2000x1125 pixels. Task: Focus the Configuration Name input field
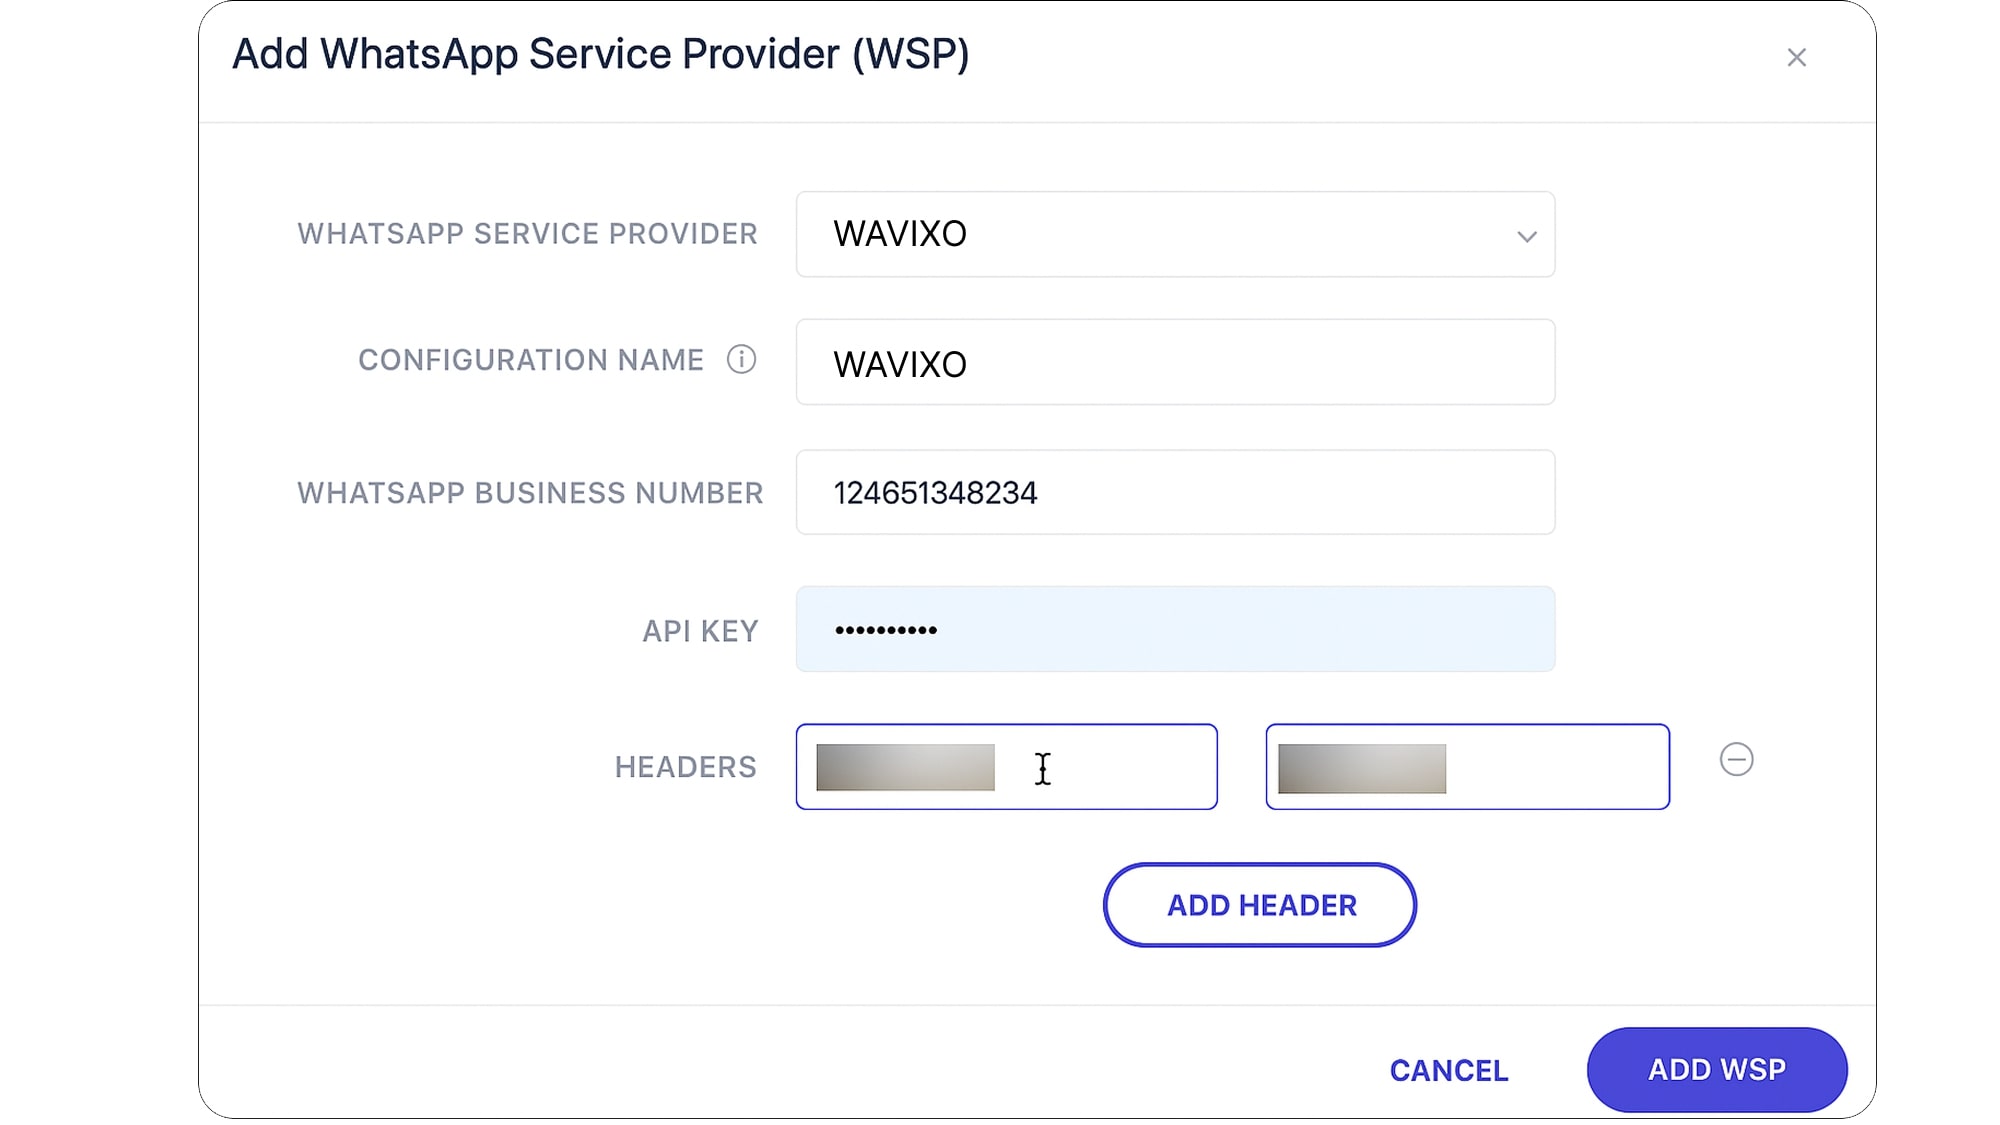pos(1174,363)
